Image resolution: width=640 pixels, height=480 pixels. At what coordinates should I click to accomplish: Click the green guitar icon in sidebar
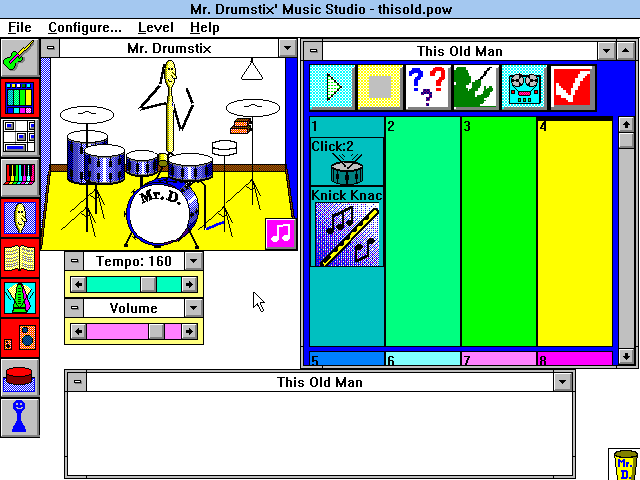point(20,57)
